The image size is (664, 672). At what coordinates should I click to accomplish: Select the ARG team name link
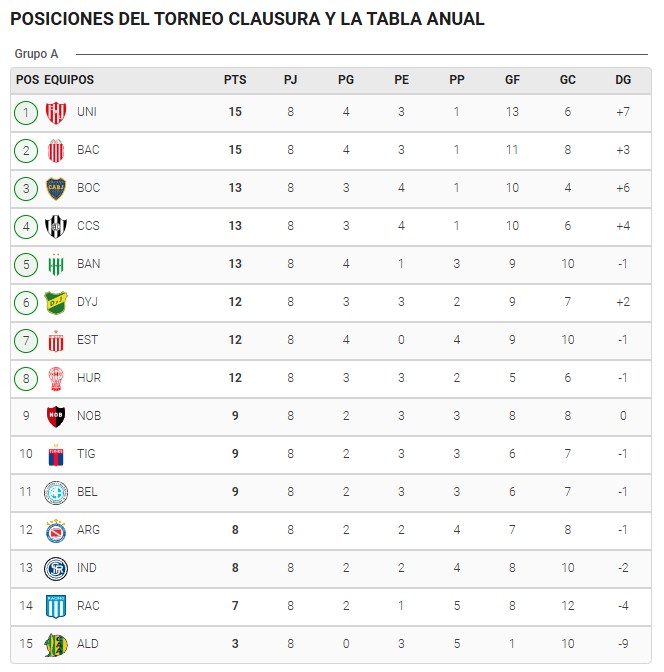tap(88, 530)
